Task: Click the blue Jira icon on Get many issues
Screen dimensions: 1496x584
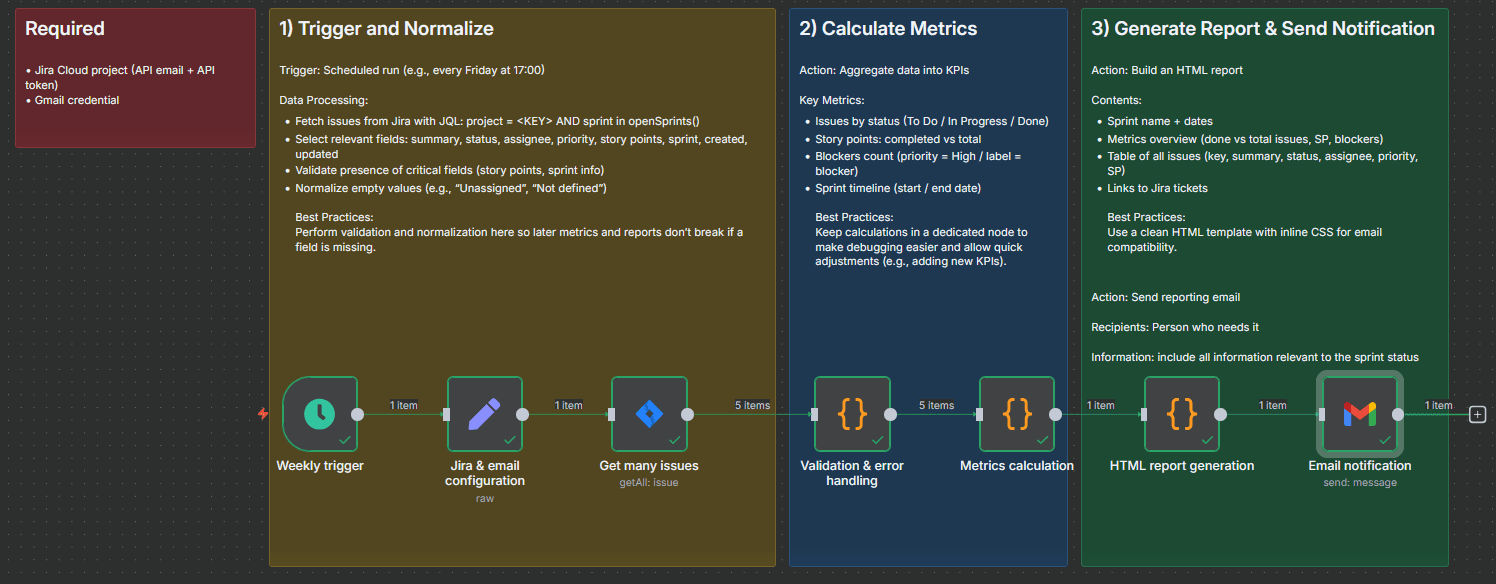Action: (648, 413)
